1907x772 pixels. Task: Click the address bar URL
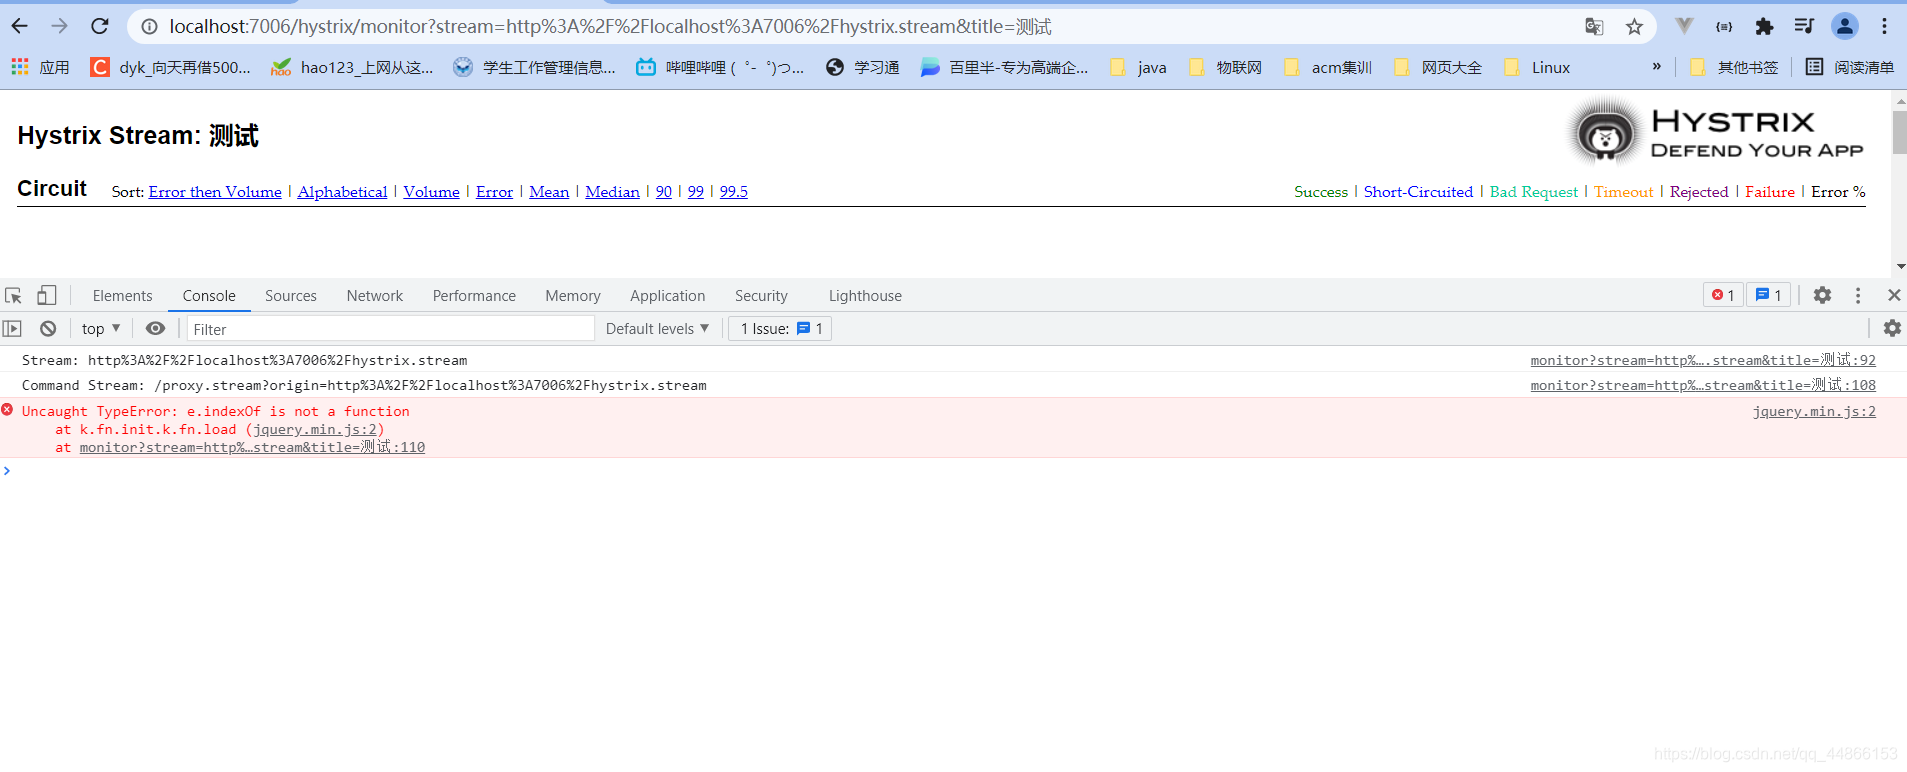[610, 27]
